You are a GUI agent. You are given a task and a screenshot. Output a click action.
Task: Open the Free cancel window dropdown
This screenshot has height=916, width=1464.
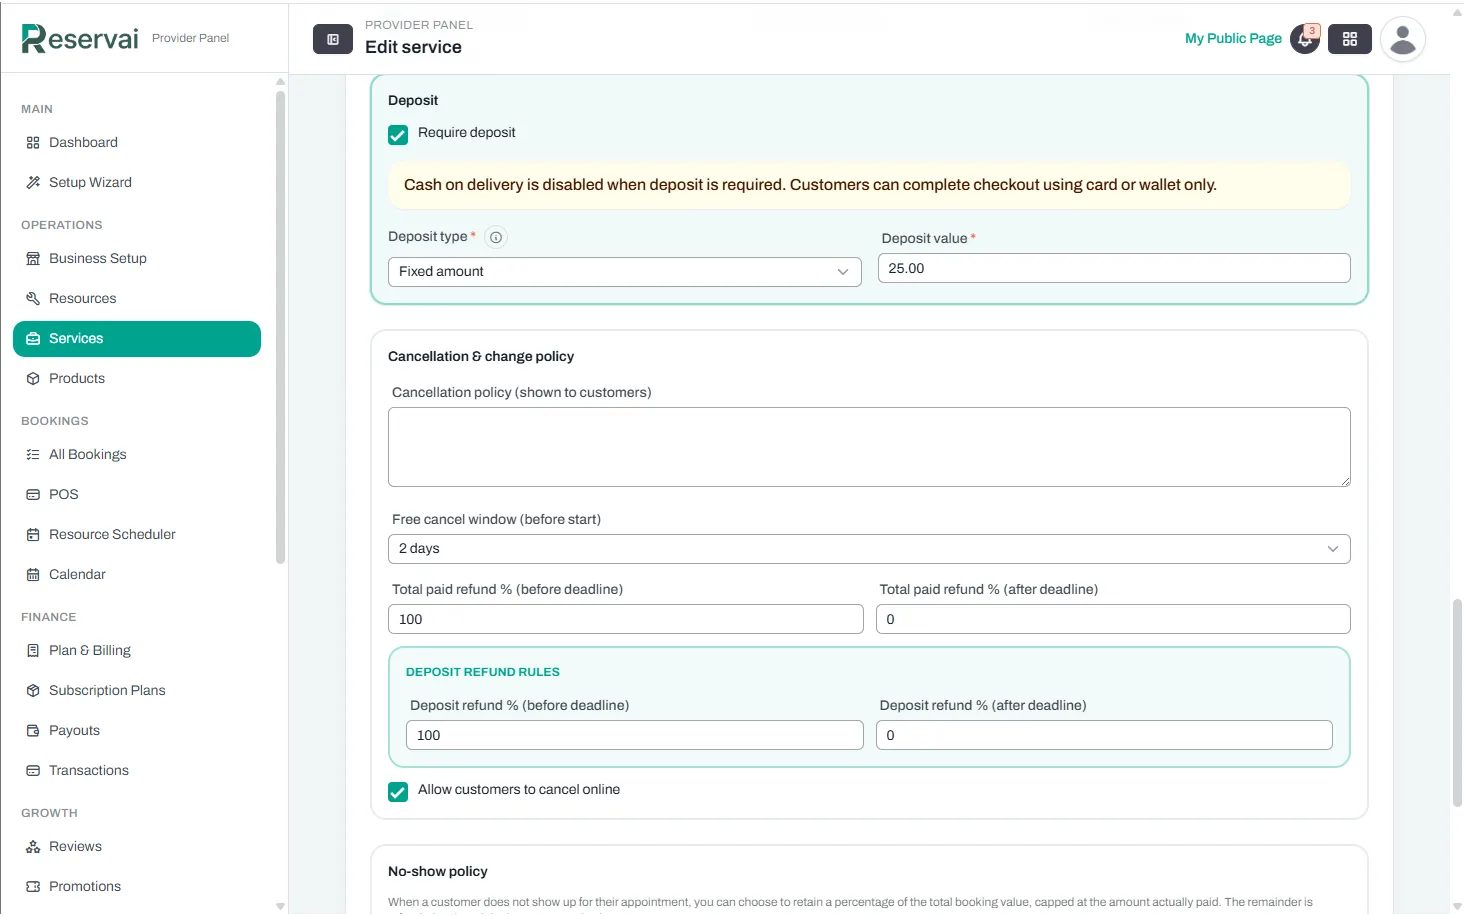click(x=869, y=549)
